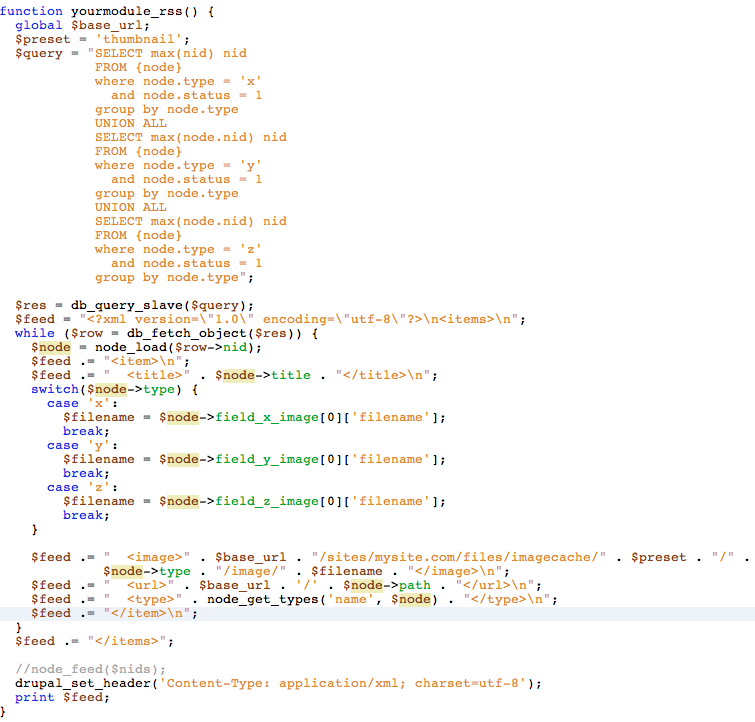Click the 'thumbnail' string value
The width and height of the screenshot is (755, 722).
click(139, 39)
